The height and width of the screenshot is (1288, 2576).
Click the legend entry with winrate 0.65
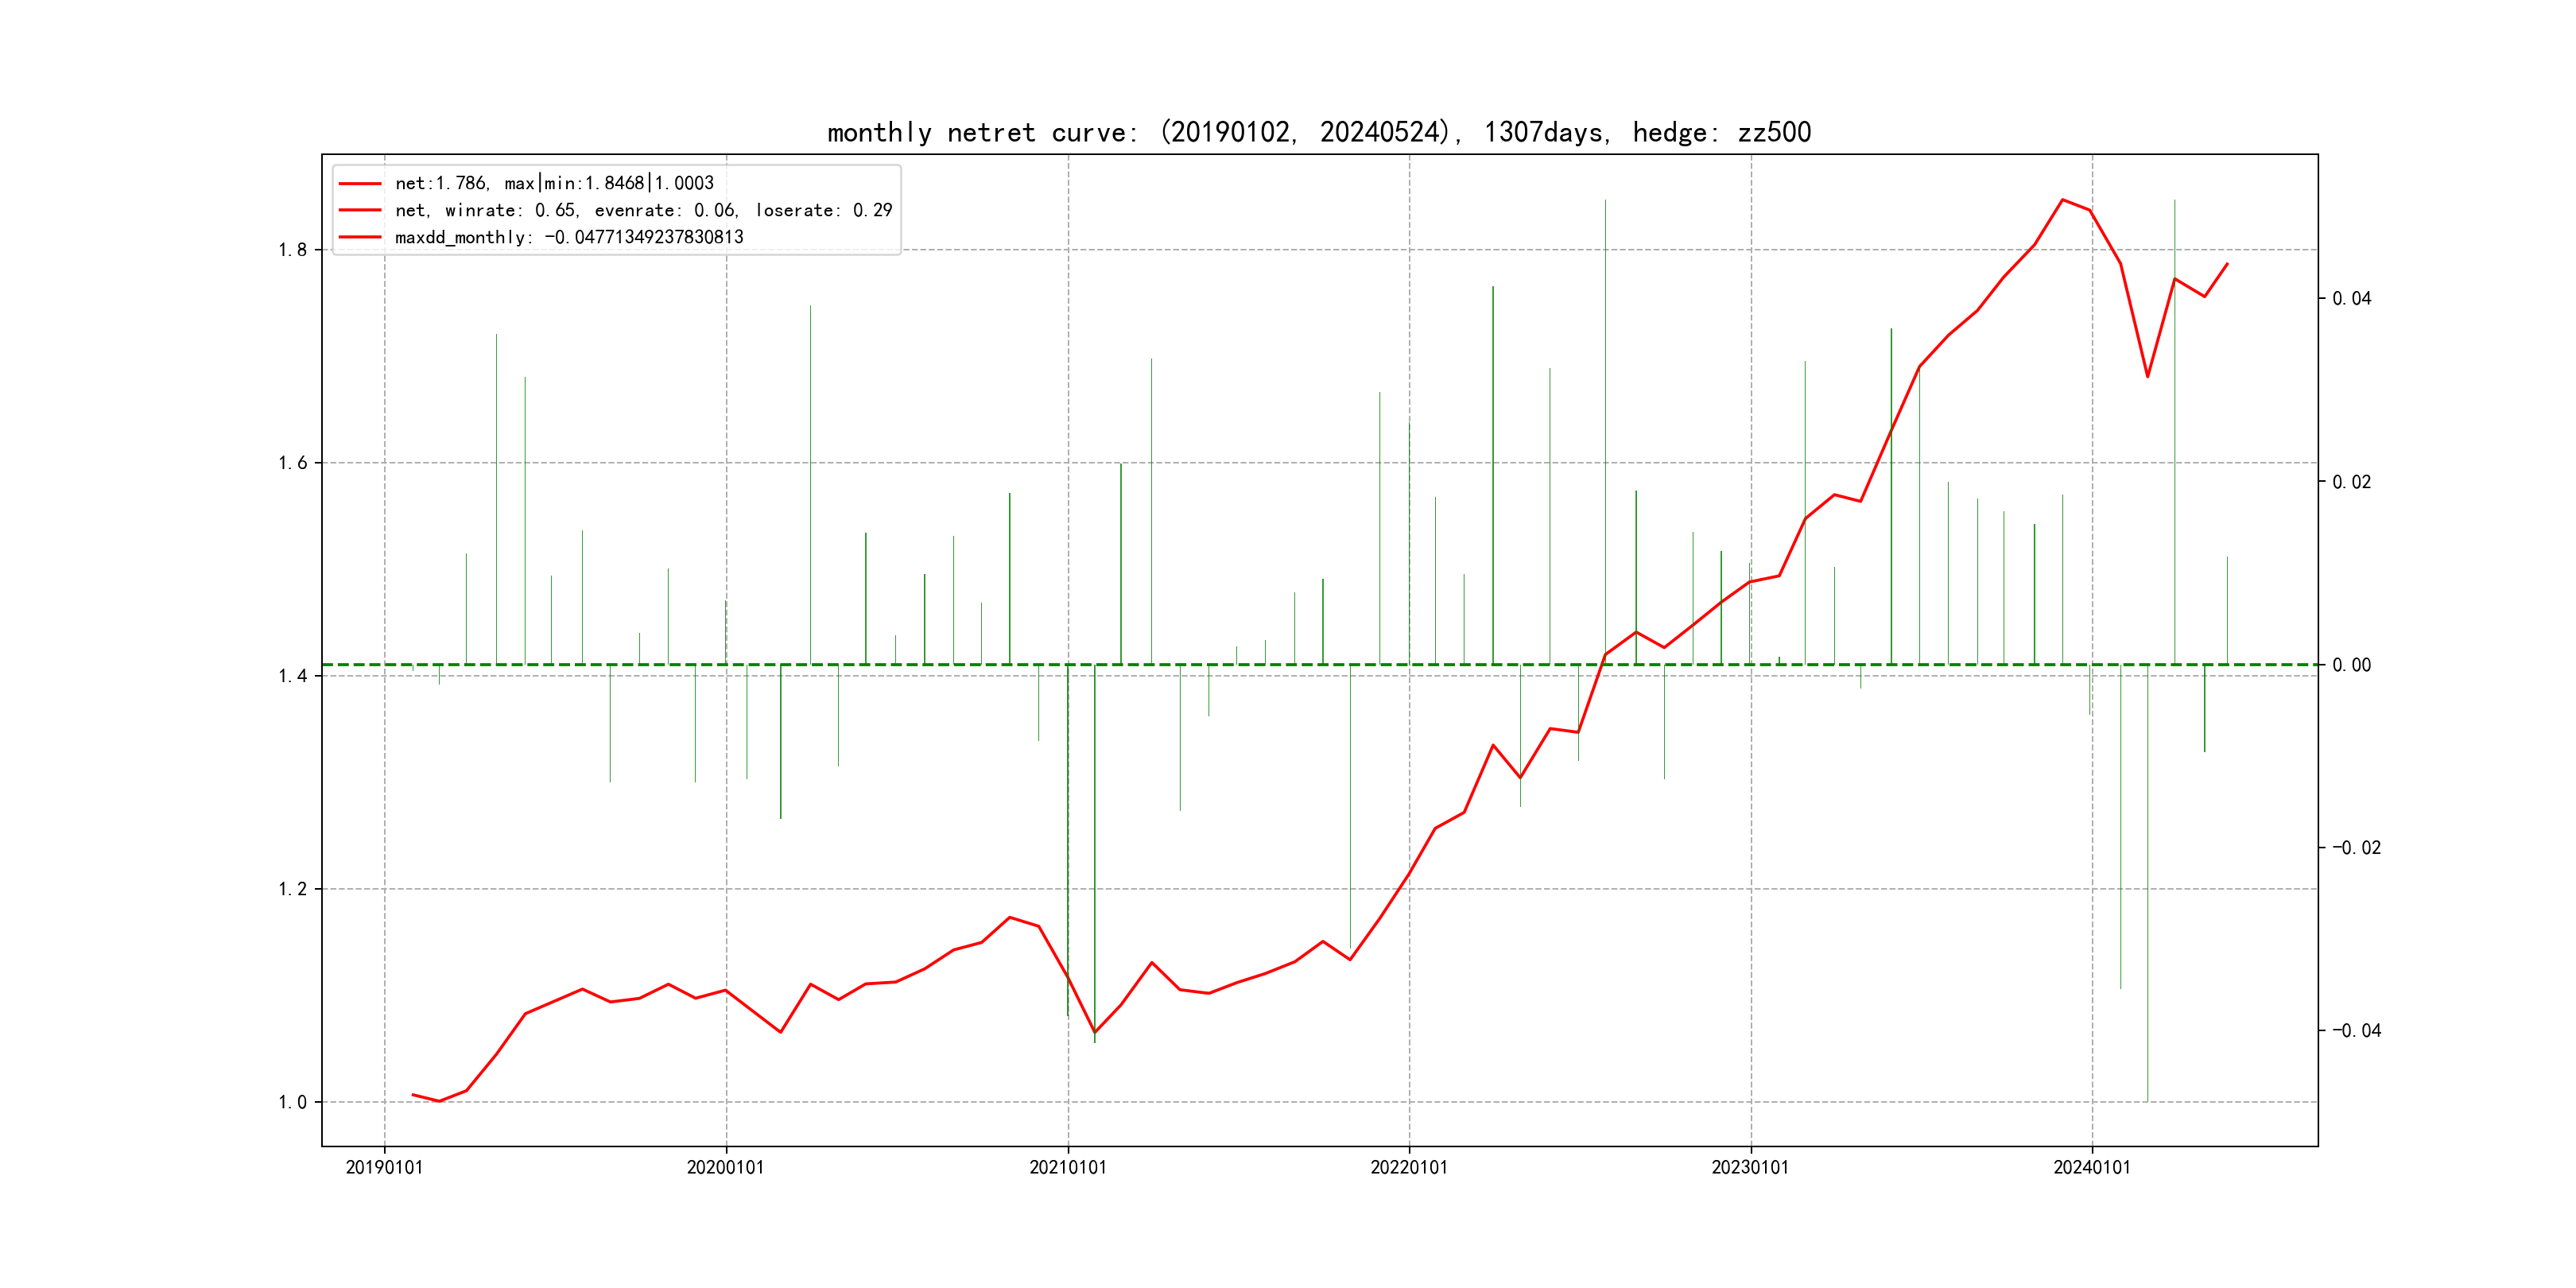point(643,210)
